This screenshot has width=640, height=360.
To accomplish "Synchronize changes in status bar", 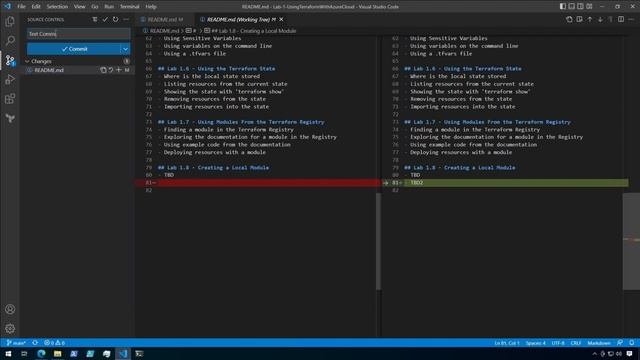I will click(x=35, y=343).
